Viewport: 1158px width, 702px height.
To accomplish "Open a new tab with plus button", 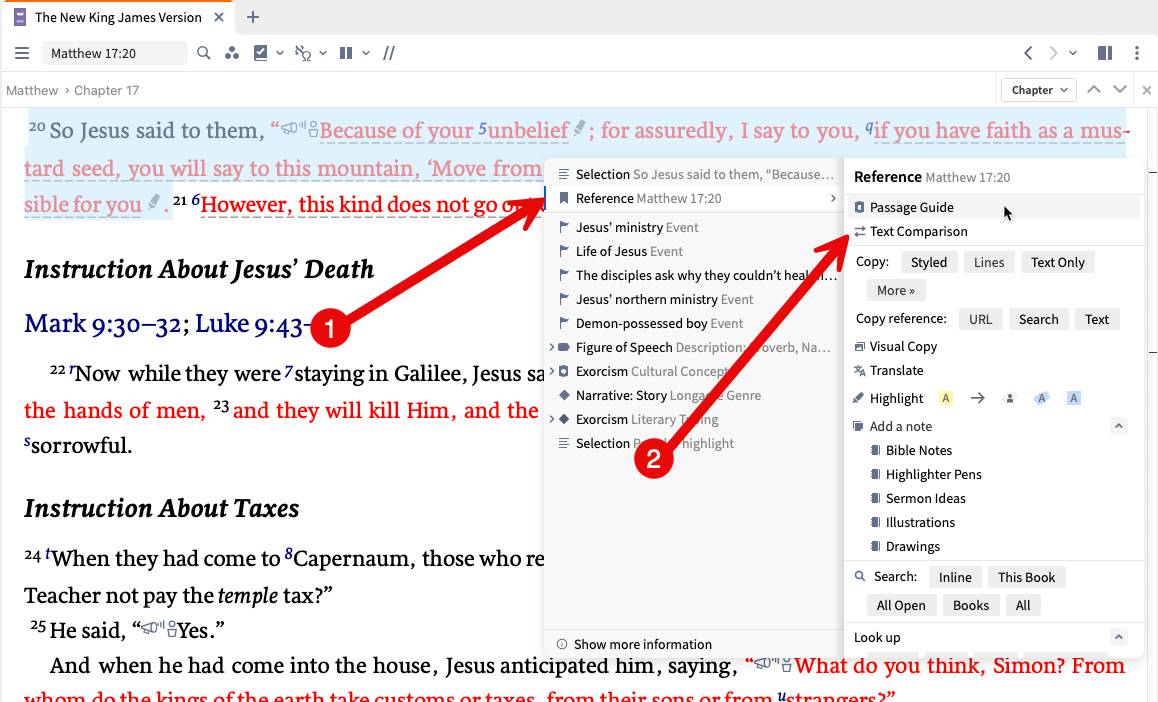I will tap(253, 17).
